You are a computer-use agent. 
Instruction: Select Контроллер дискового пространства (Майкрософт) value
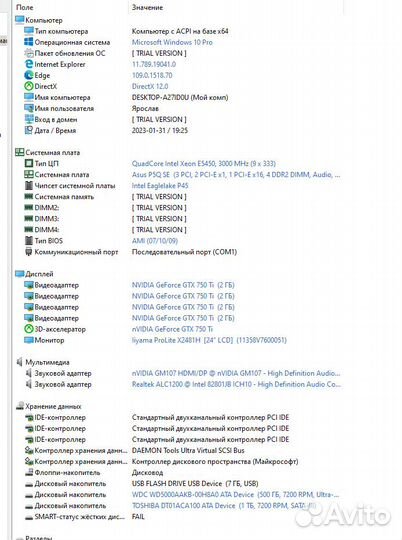(215, 461)
